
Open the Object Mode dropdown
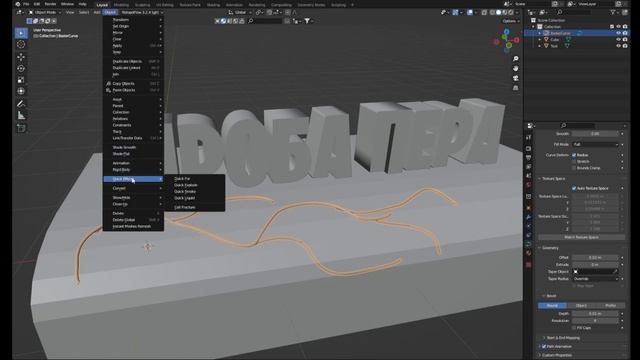click(x=44, y=13)
